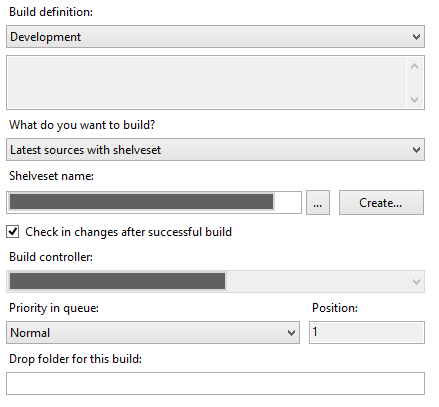Image resolution: width=439 pixels, height=407 pixels.
Task: Uncheck "Check in changes after successful build" checkbox
Action: coord(13,231)
